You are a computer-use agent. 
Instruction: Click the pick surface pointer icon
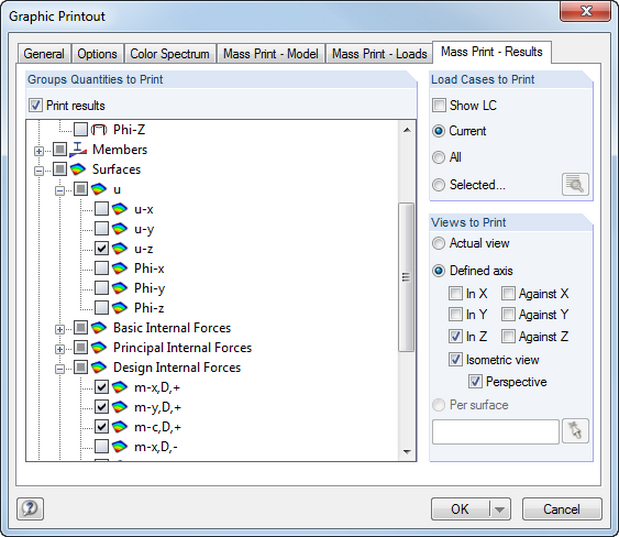point(575,431)
